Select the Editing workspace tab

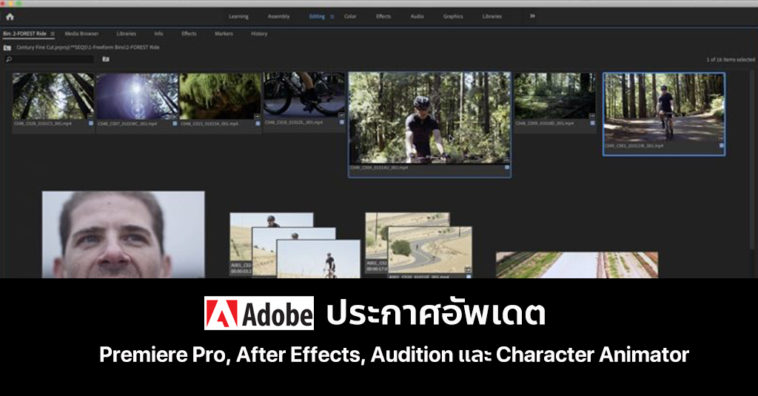[317, 16]
